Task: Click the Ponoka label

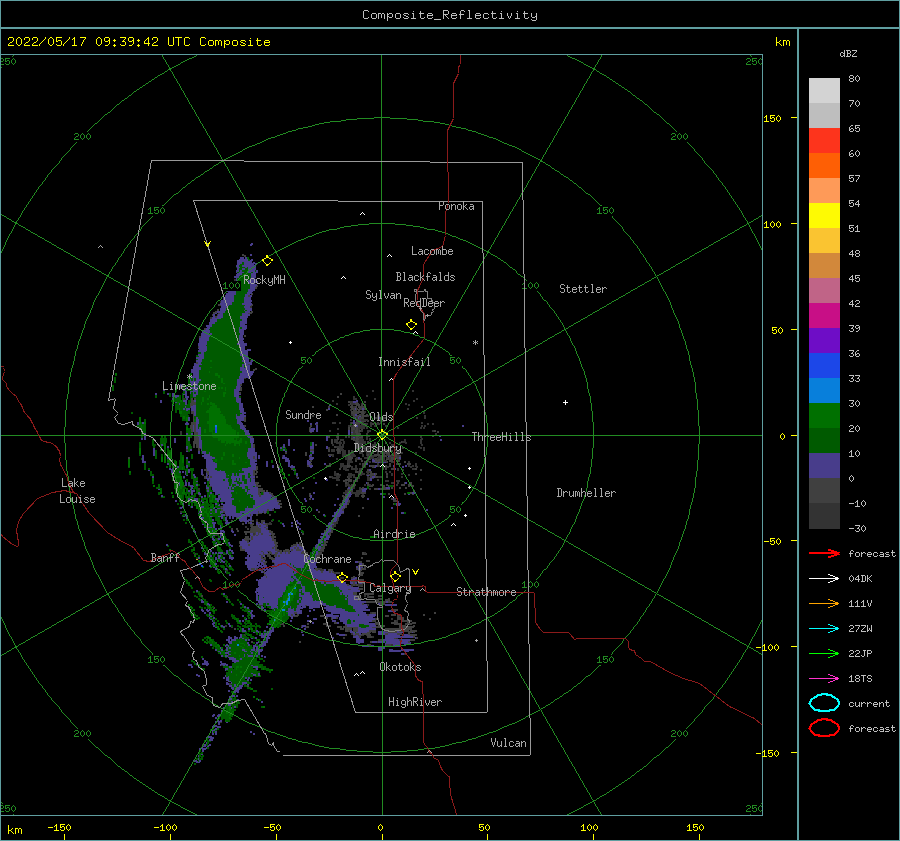Action: pyautogui.click(x=456, y=206)
